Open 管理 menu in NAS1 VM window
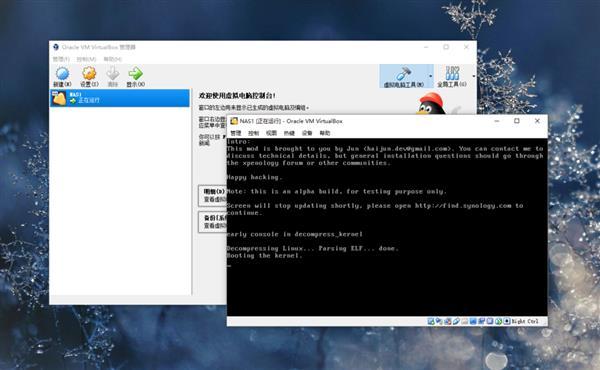This screenshot has height=370, width=600. [236, 133]
